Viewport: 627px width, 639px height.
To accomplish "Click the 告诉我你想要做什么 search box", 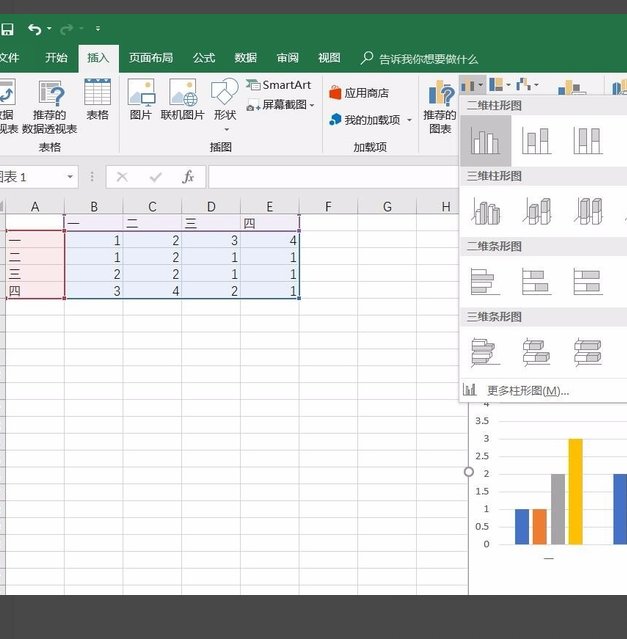I will pos(420,59).
